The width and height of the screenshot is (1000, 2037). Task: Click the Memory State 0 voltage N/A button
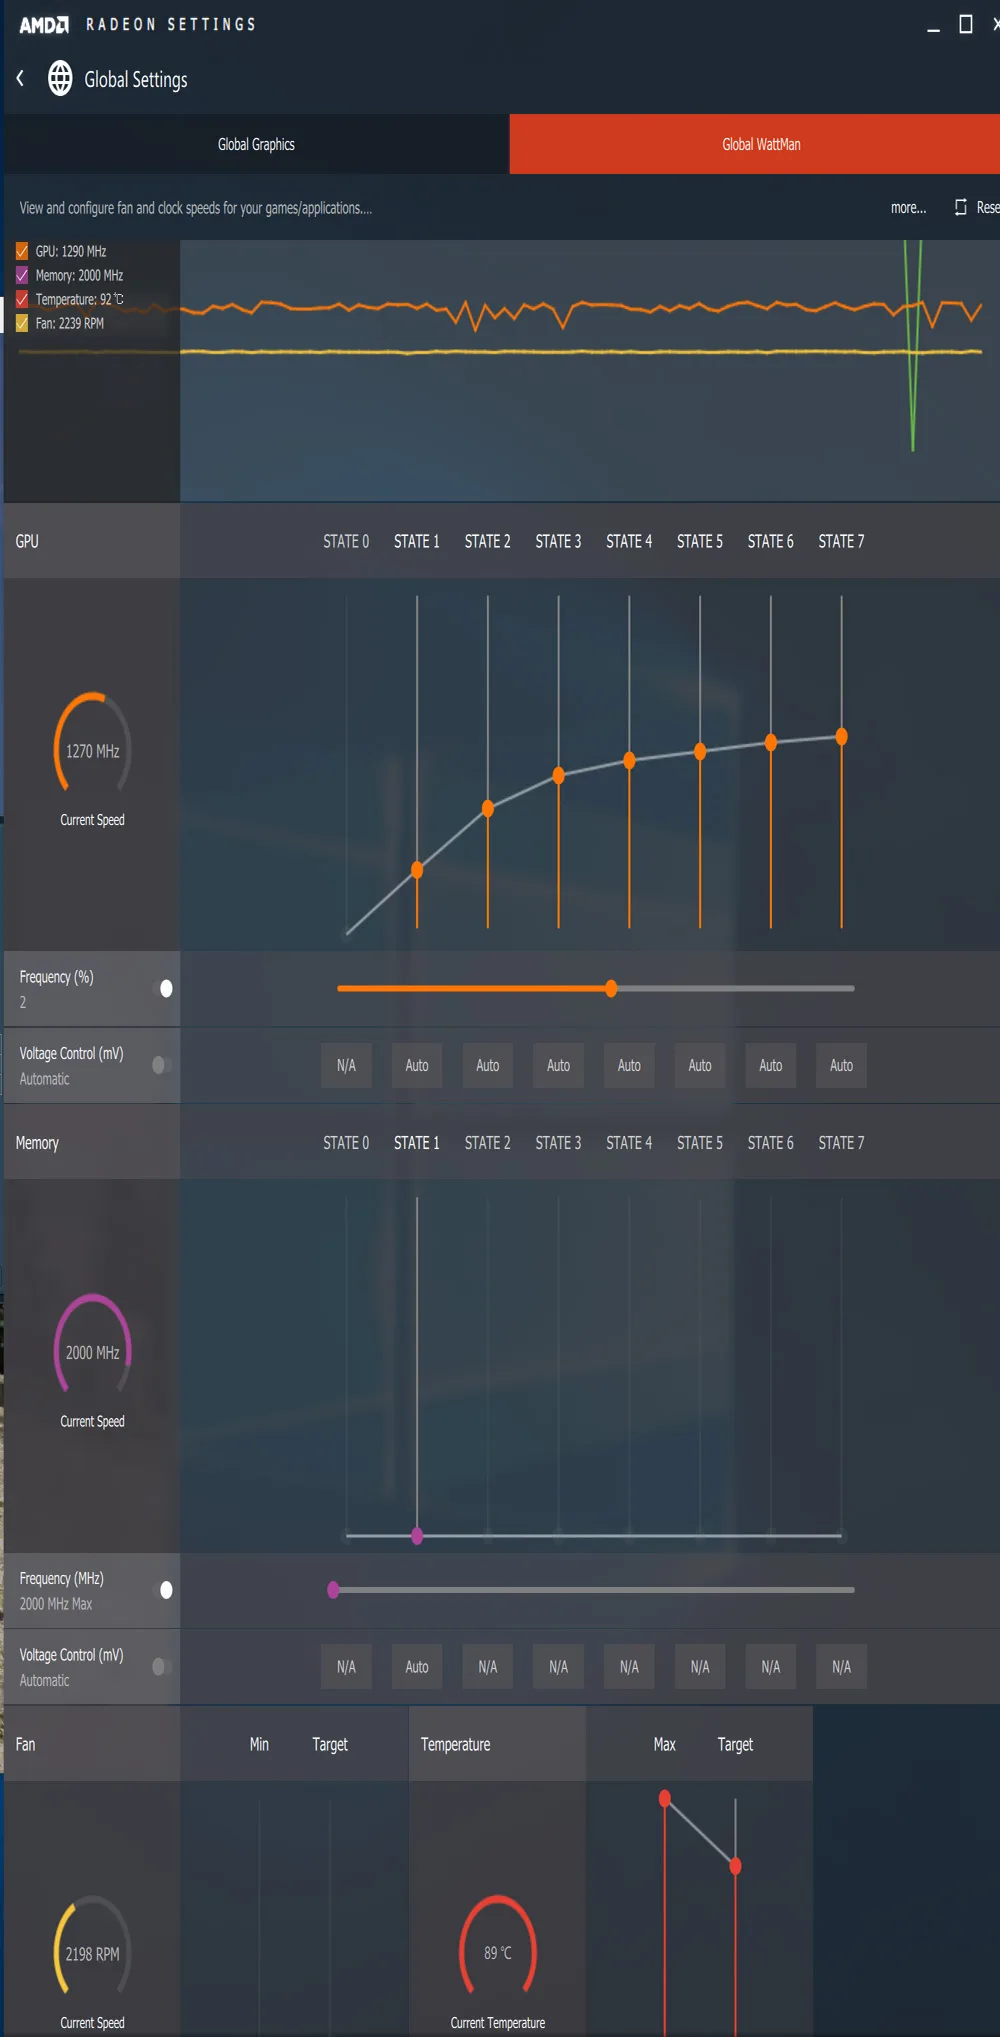(x=346, y=1667)
